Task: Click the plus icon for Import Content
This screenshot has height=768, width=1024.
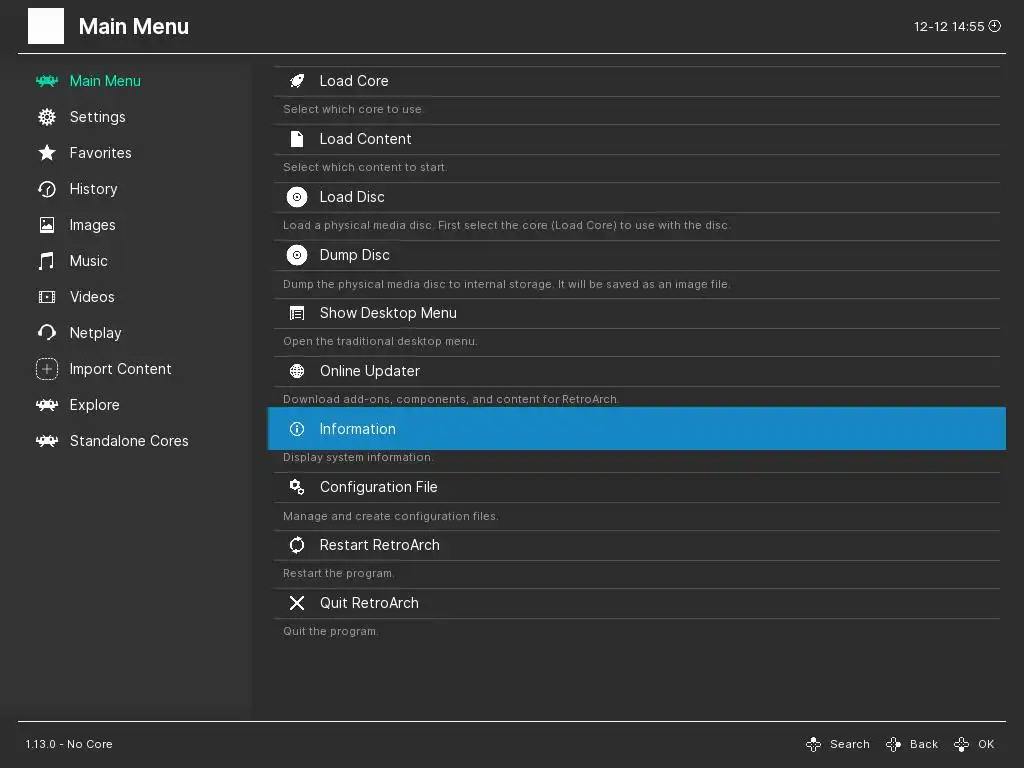Action: 47,369
